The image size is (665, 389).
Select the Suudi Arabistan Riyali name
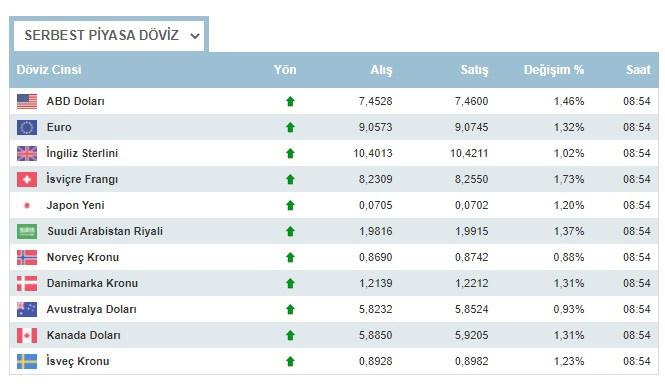tap(105, 231)
